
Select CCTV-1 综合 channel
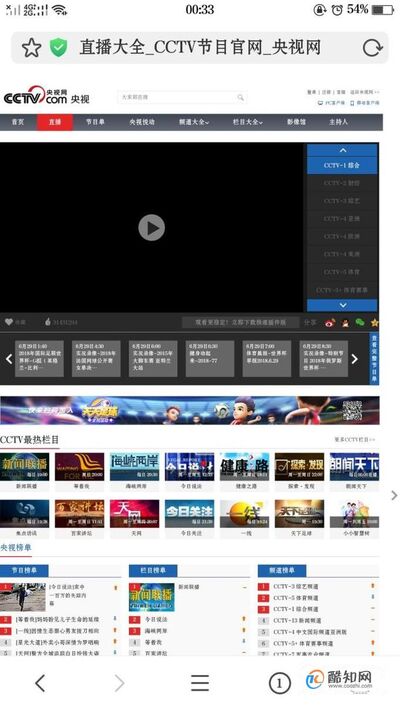342,166
